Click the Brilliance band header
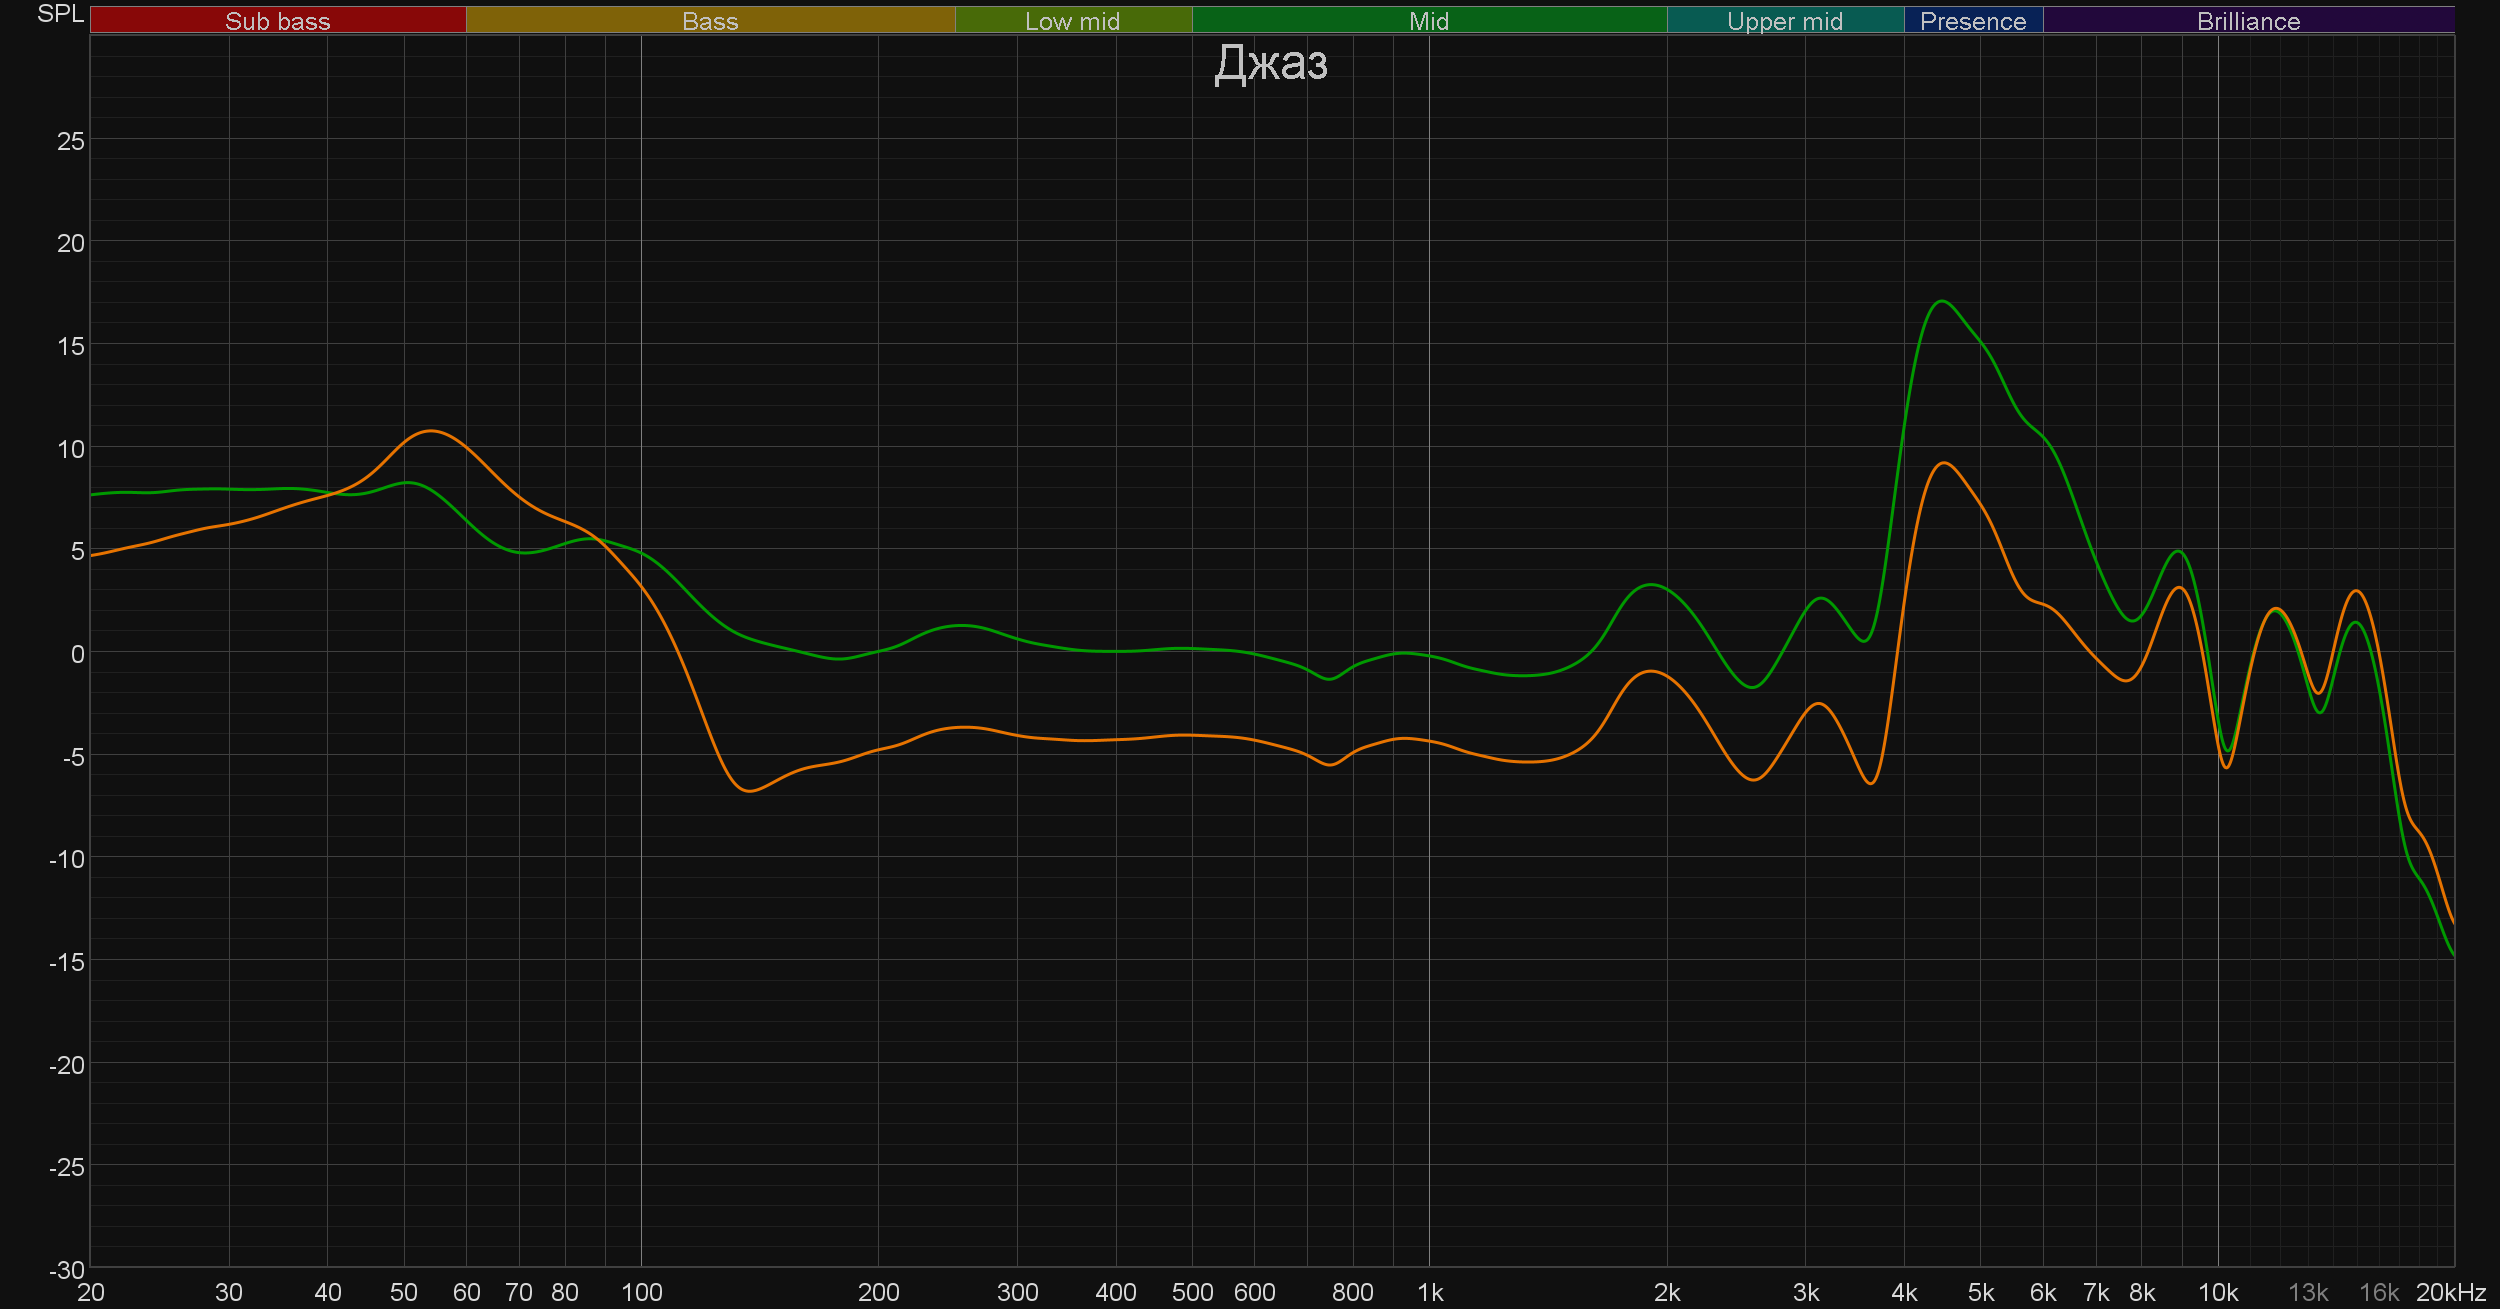 pos(2248,21)
